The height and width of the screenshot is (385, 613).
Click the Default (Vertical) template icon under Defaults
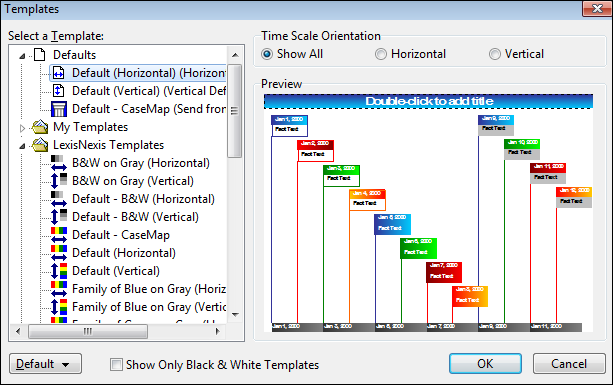[58, 91]
